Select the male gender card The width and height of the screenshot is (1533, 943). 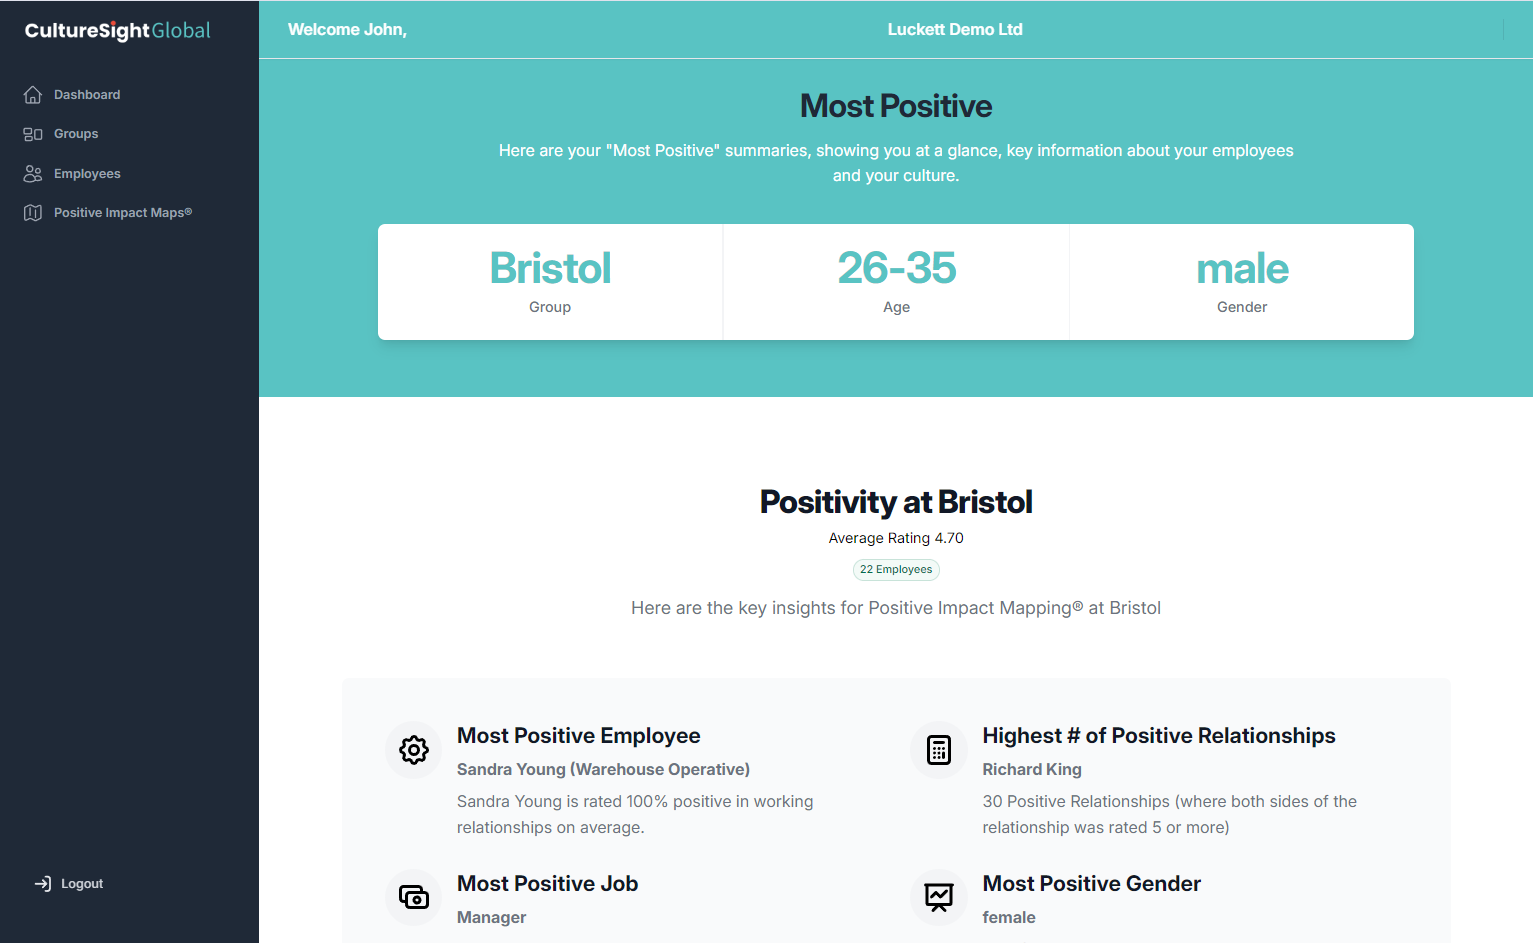click(x=1242, y=282)
